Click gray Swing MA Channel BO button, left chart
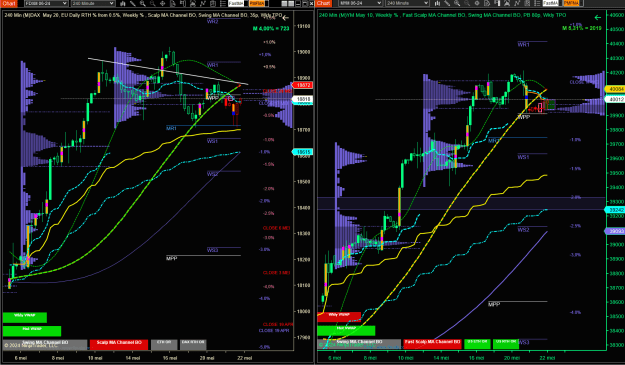The image size is (625, 365). point(45,345)
